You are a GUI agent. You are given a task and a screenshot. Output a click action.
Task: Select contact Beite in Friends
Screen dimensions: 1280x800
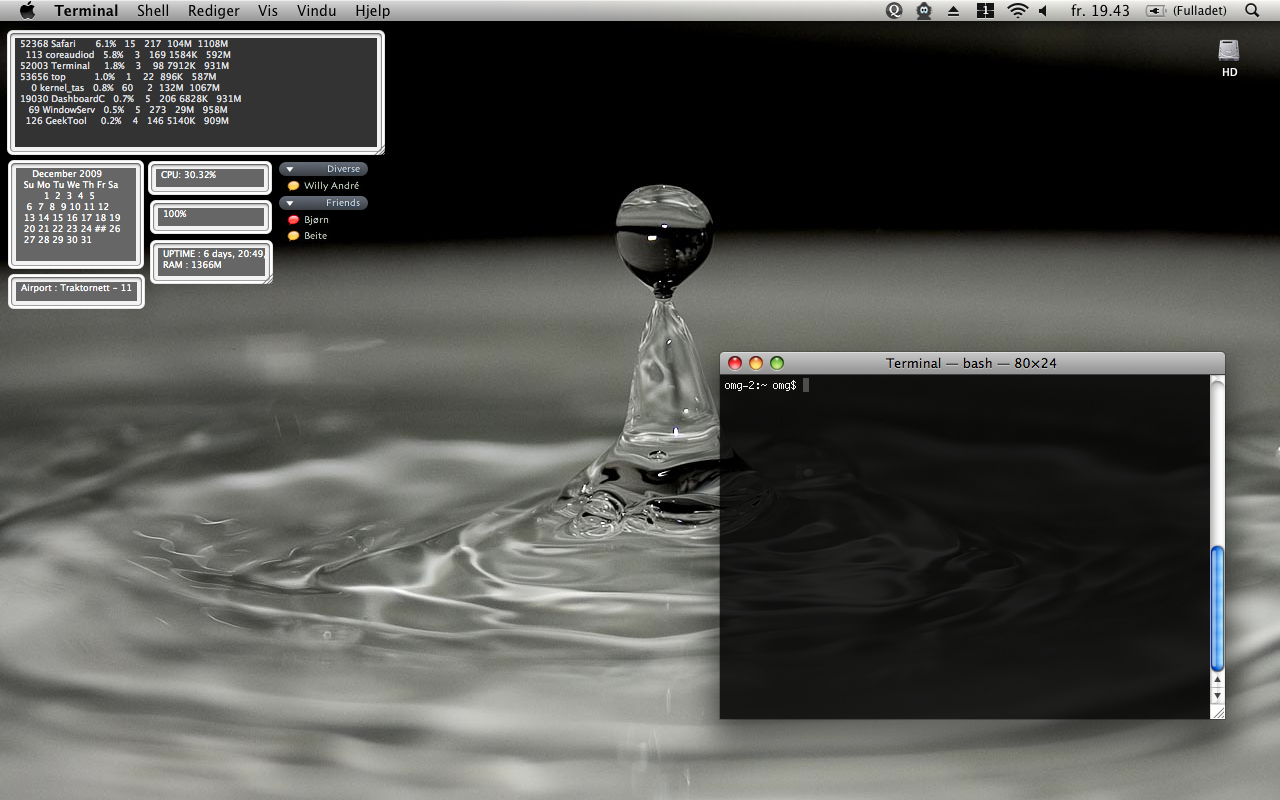click(x=315, y=236)
